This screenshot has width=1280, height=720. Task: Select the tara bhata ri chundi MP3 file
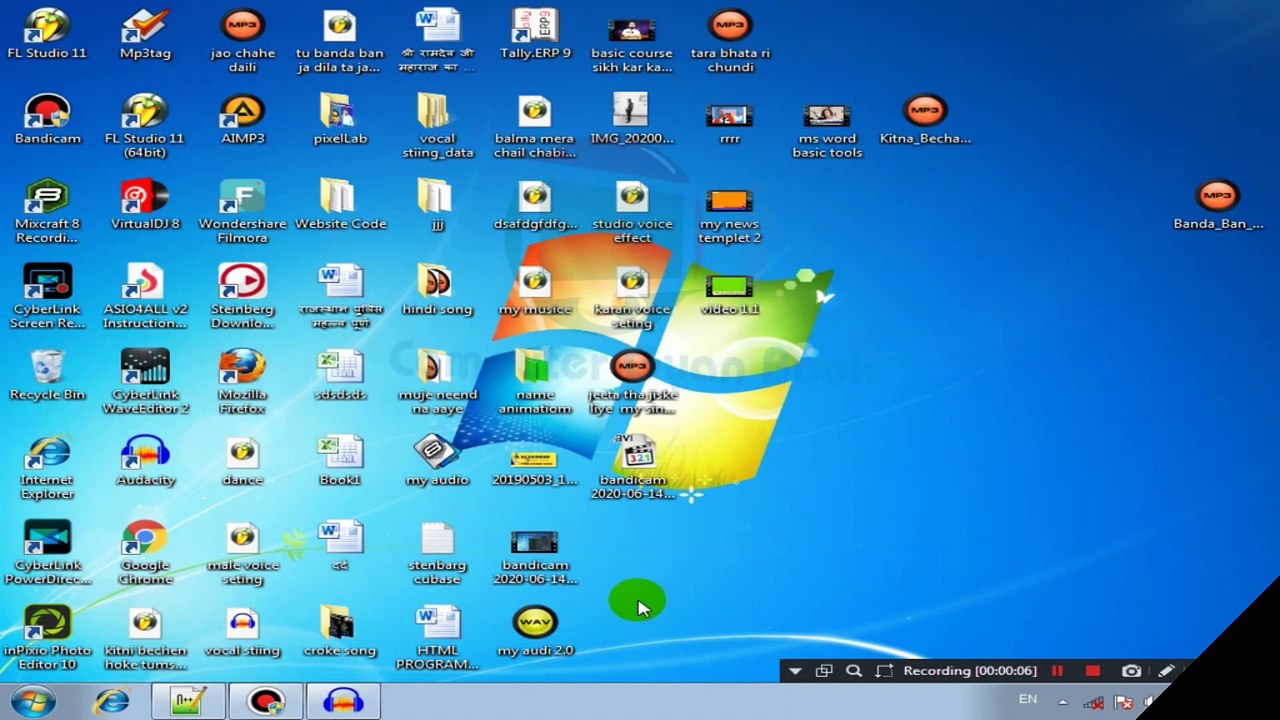(730, 41)
